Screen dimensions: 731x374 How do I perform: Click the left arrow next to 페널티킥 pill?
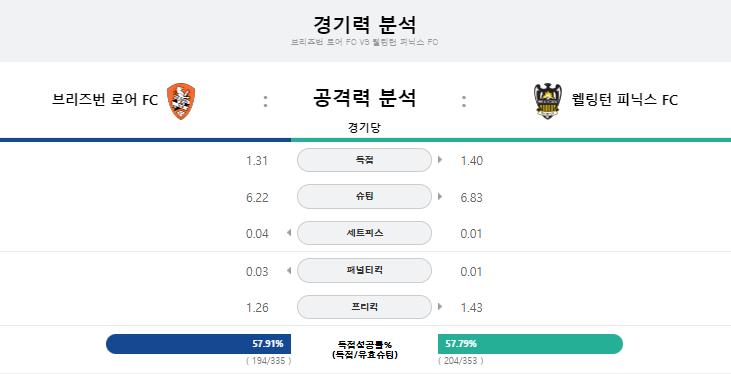click(x=289, y=270)
